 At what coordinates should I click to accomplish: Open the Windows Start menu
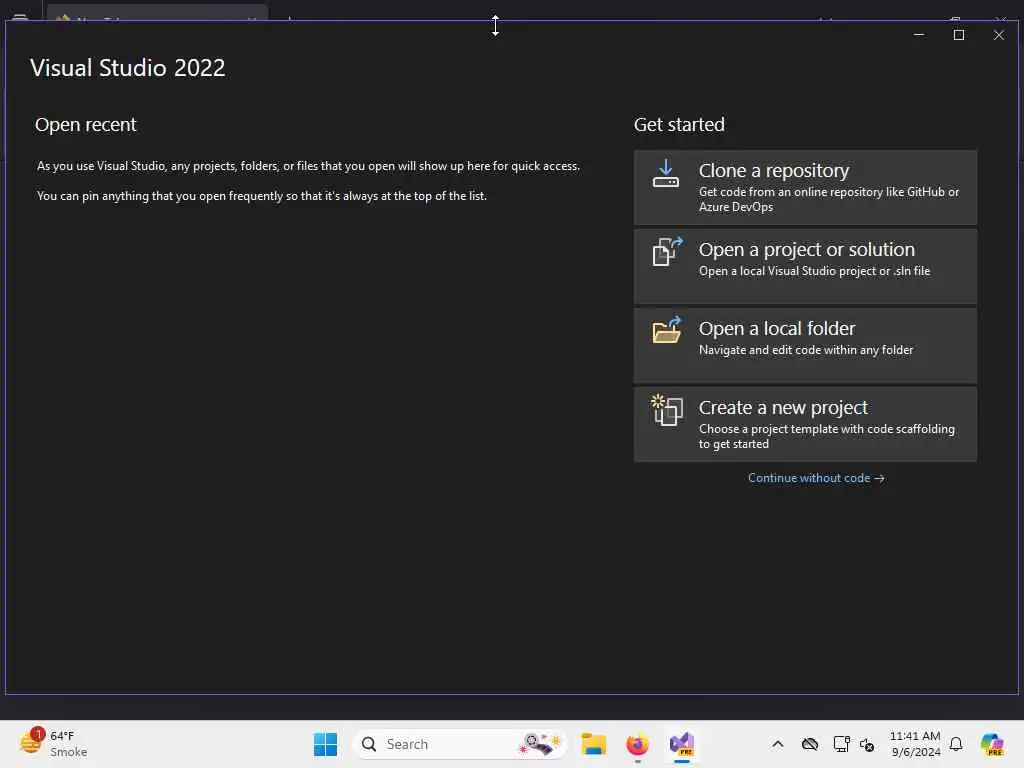tap(325, 744)
